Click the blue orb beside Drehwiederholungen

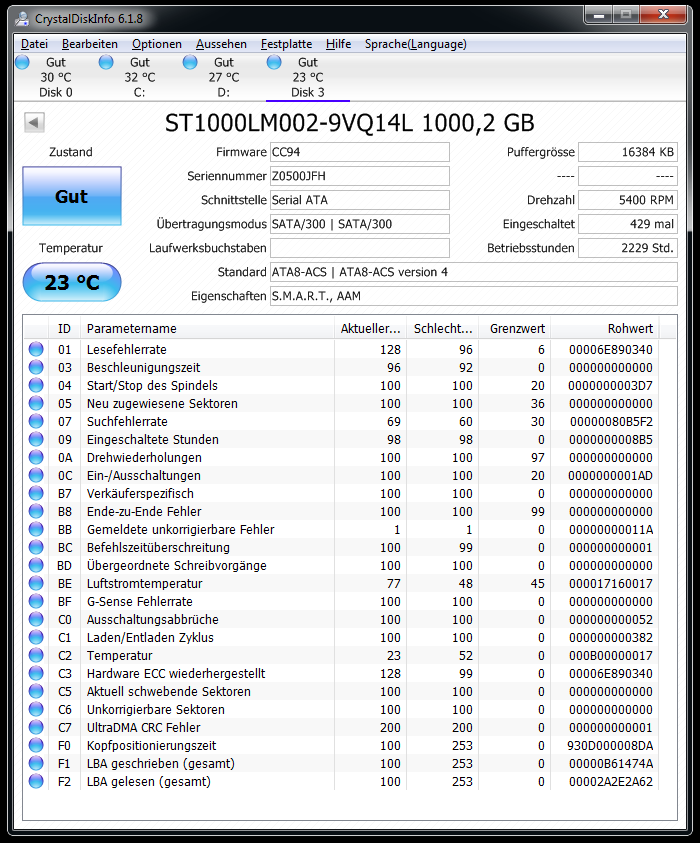[x=36, y=458]
